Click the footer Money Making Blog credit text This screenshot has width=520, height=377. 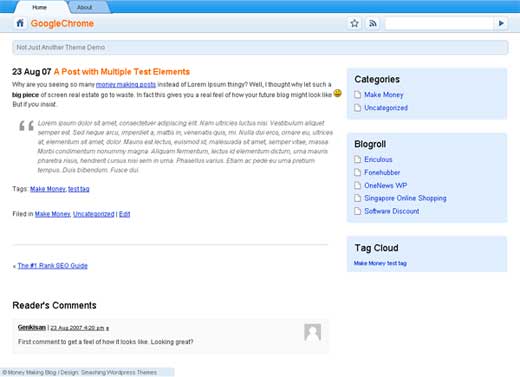tap(79, 372)
